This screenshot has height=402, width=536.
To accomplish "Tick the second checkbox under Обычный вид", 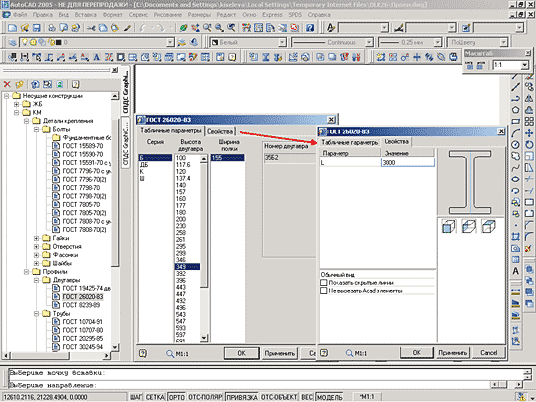I will pyautogui.click(x=323, y=291).
